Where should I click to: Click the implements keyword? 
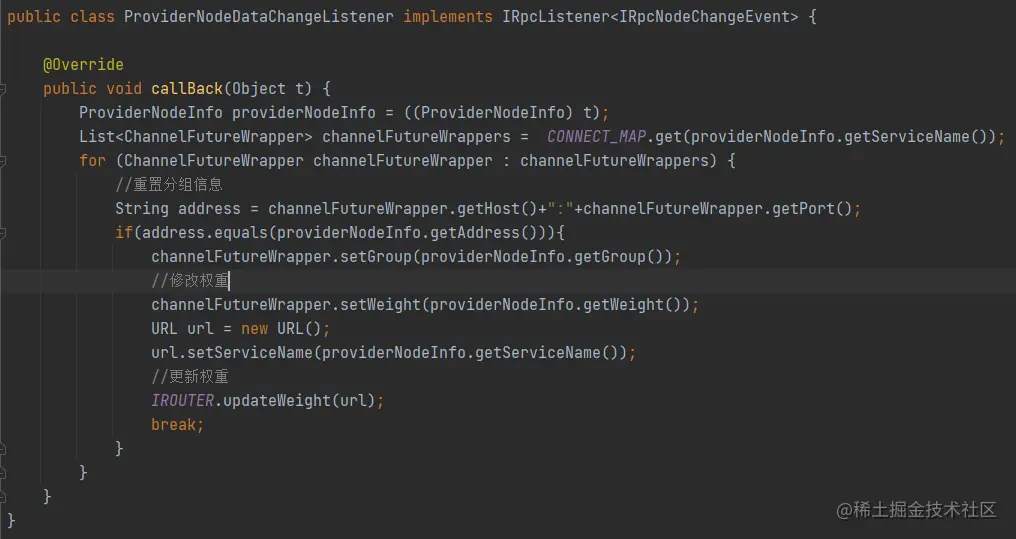click(448, 16)
